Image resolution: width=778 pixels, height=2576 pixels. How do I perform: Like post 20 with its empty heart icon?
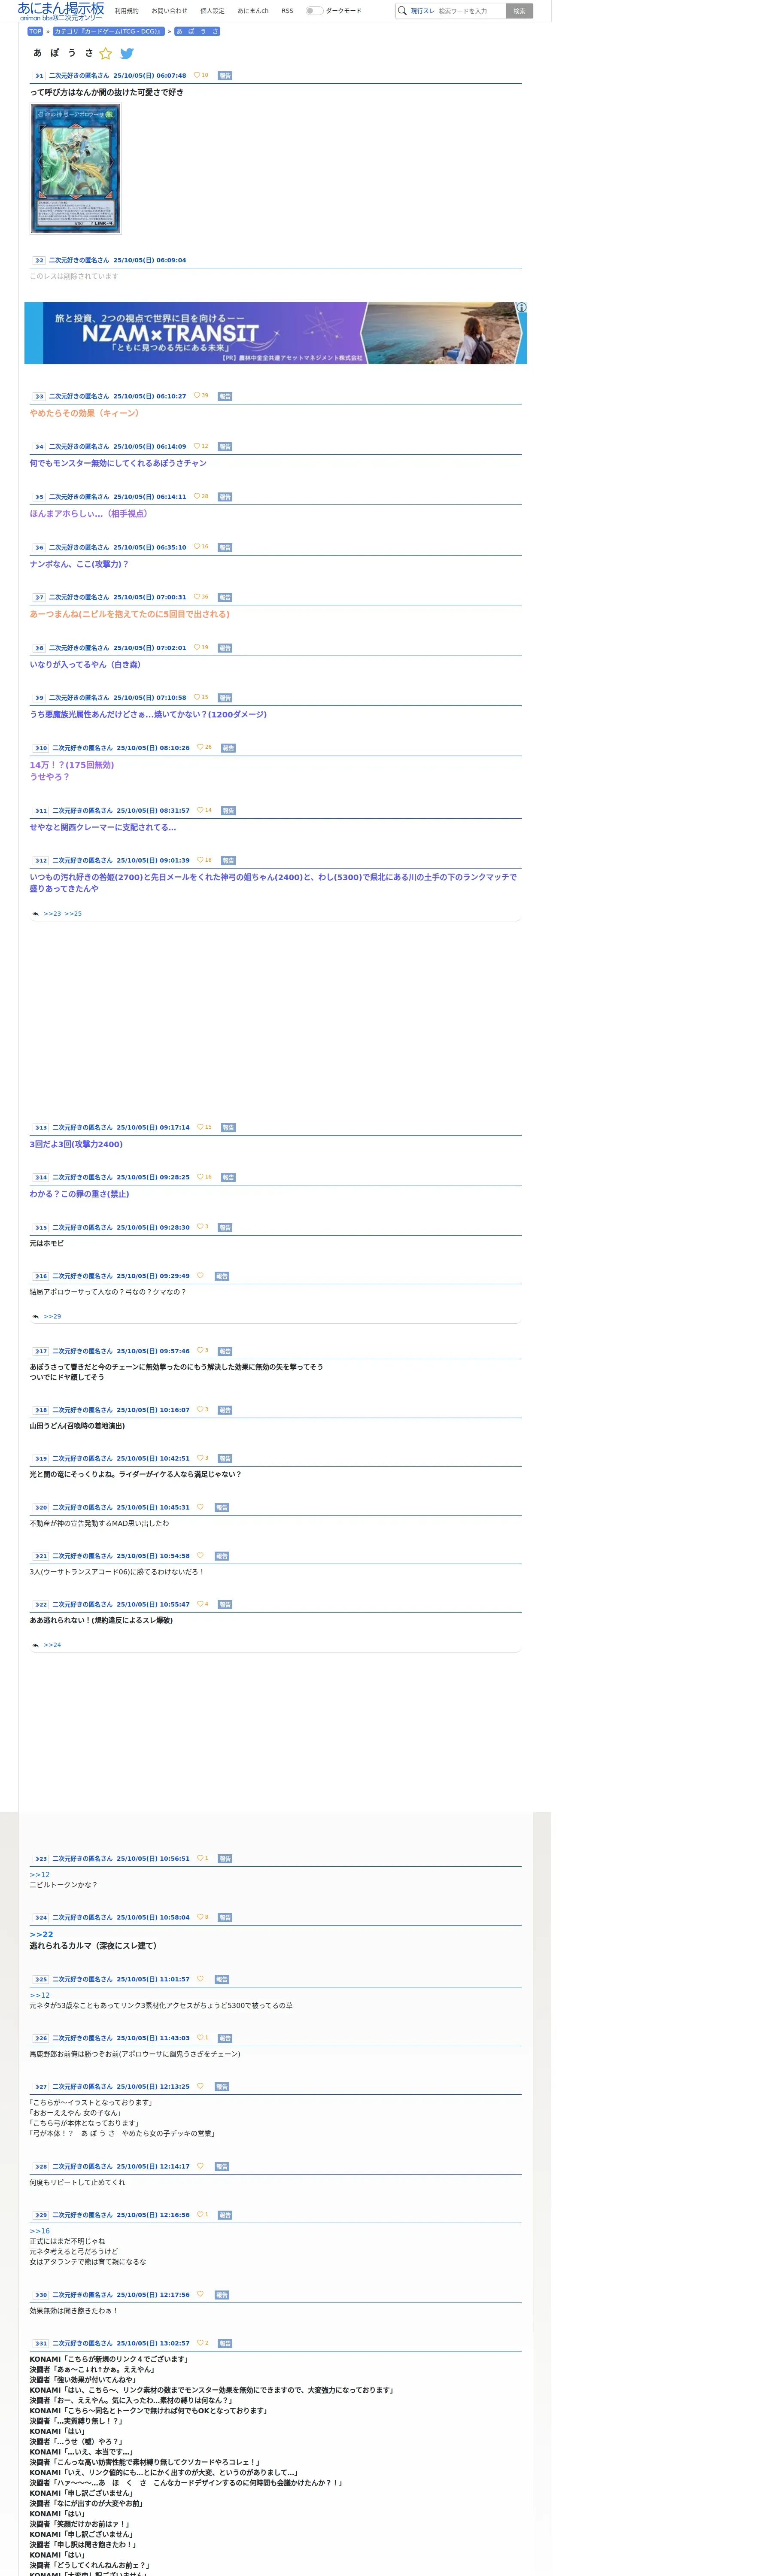(200, 1507)
